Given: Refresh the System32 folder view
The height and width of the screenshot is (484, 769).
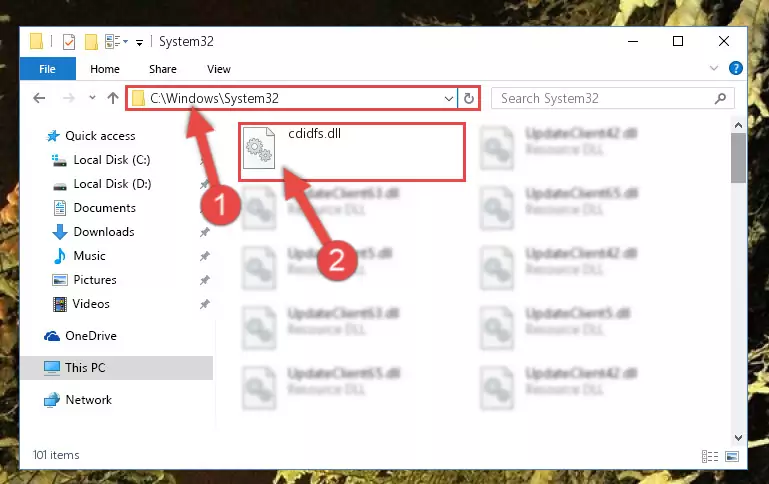Looking at the screenshot, I should (469, 99).
